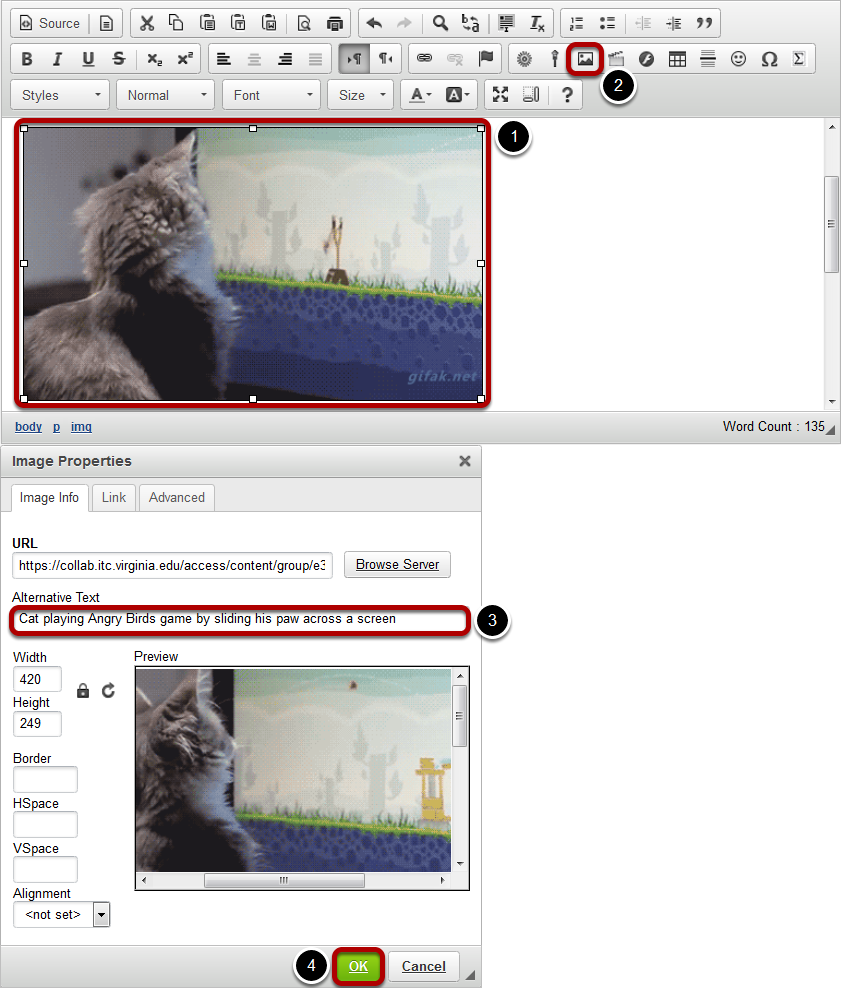The height and width of the screenshot is (988, 841).
Task: Click the Templates page icon
Action: pyautogui.click(x=106, y=23)
